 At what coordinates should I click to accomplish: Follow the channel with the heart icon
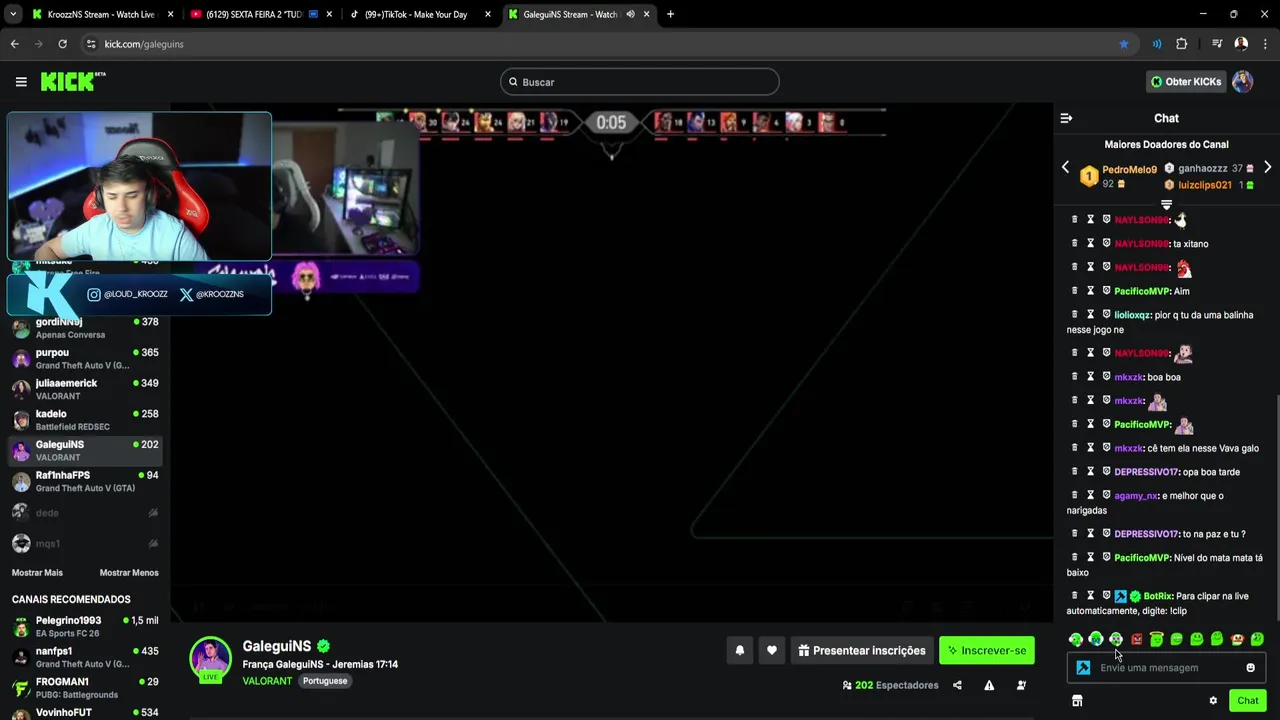[772, 650]
